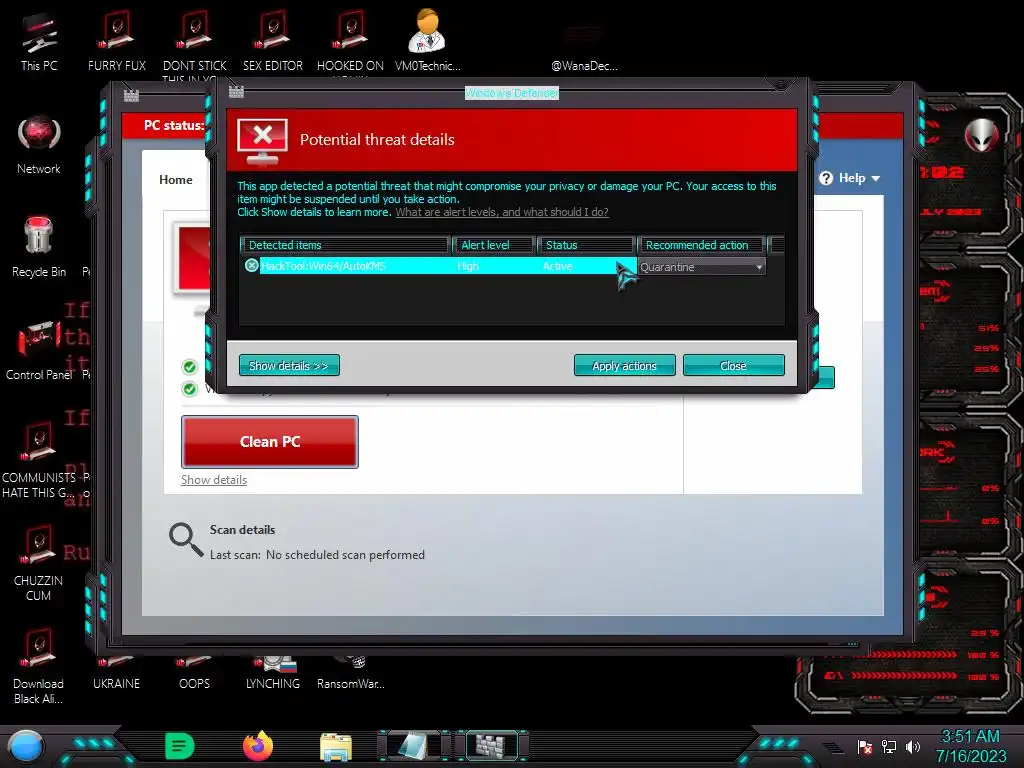The width and height of the screenshot is (1024, 768).
Task: Open RansomWar... desktop shortcut
Action: (351, 674)
